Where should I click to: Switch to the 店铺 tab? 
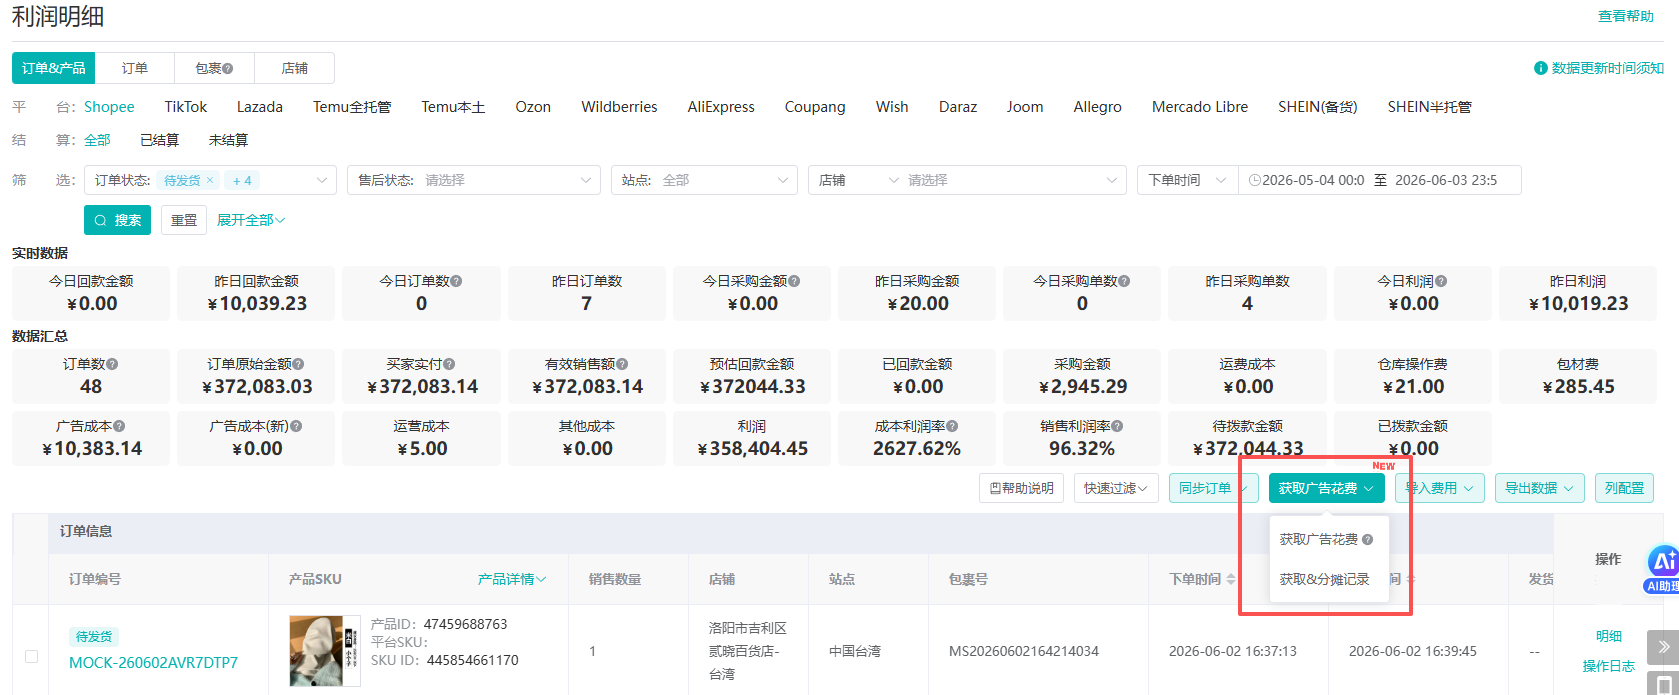click(294, 68)
